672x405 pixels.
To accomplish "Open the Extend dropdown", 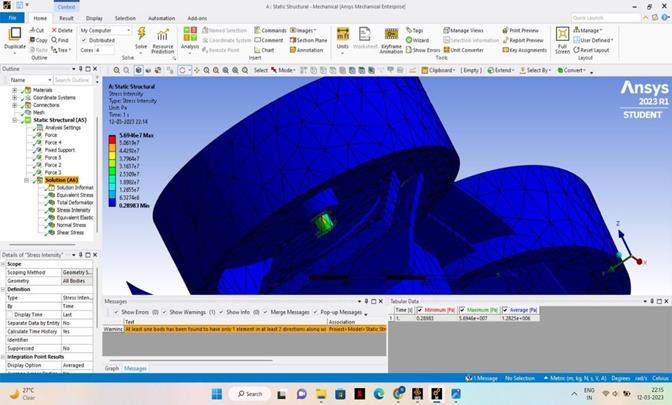I will (501, 70).
